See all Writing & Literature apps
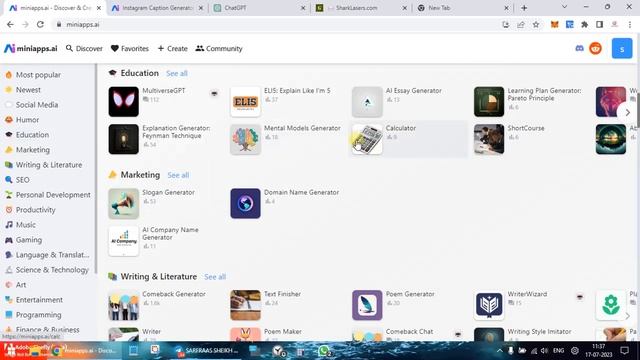The image size is (640, 360). click(x=215, y=277)
